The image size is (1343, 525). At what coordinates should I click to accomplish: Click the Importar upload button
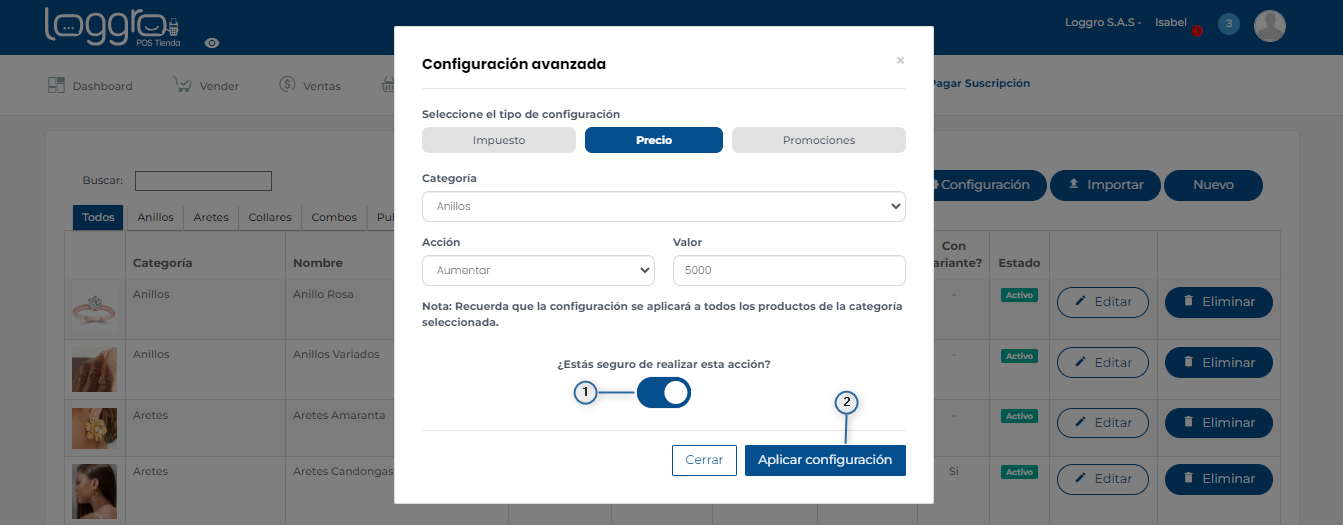coord(1104,185)
